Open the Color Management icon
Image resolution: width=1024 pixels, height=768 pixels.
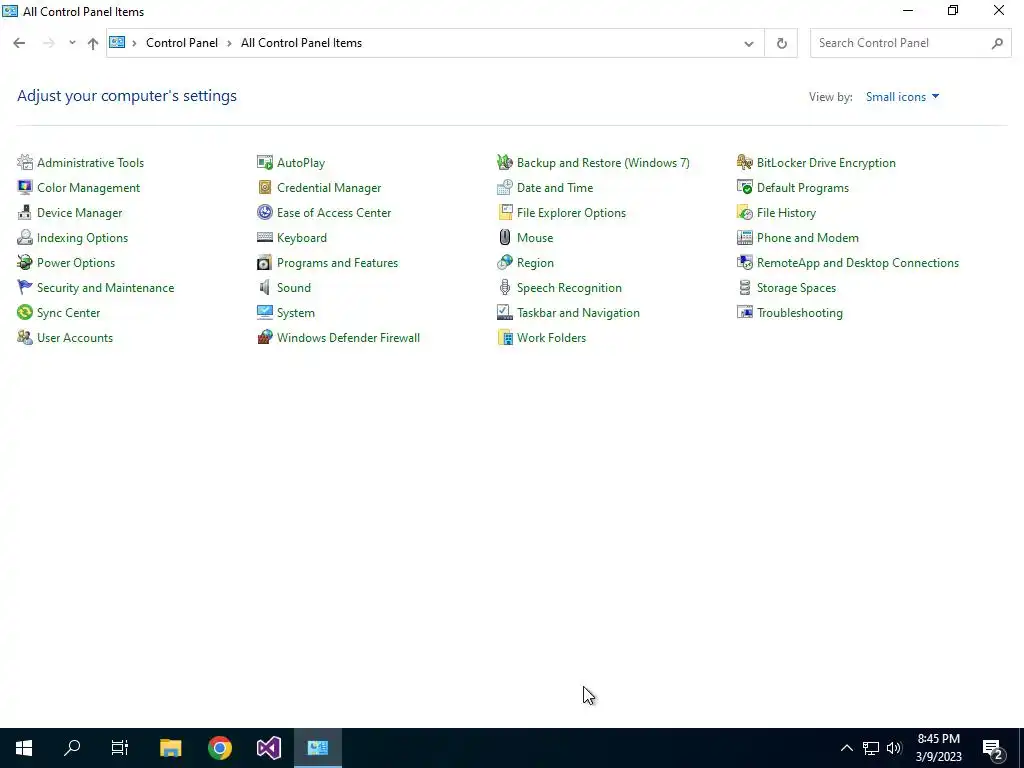tap(25, 187)
